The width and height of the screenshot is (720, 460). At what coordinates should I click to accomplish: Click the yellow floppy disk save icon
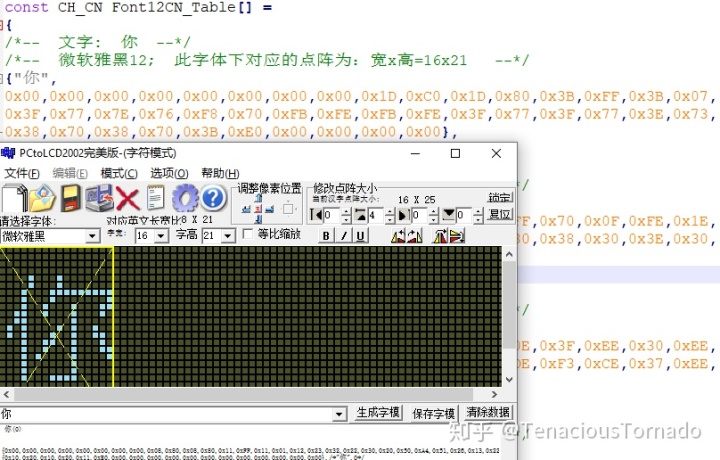click(71, 198)
